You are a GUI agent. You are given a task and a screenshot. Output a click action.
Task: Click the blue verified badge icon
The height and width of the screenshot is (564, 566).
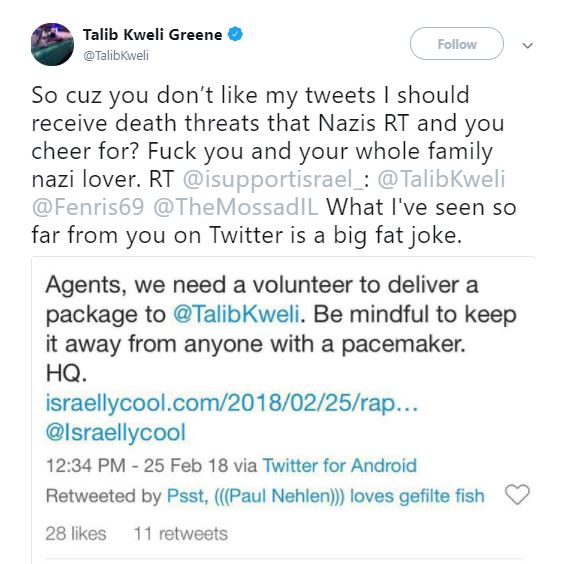[x=235, y=35]
